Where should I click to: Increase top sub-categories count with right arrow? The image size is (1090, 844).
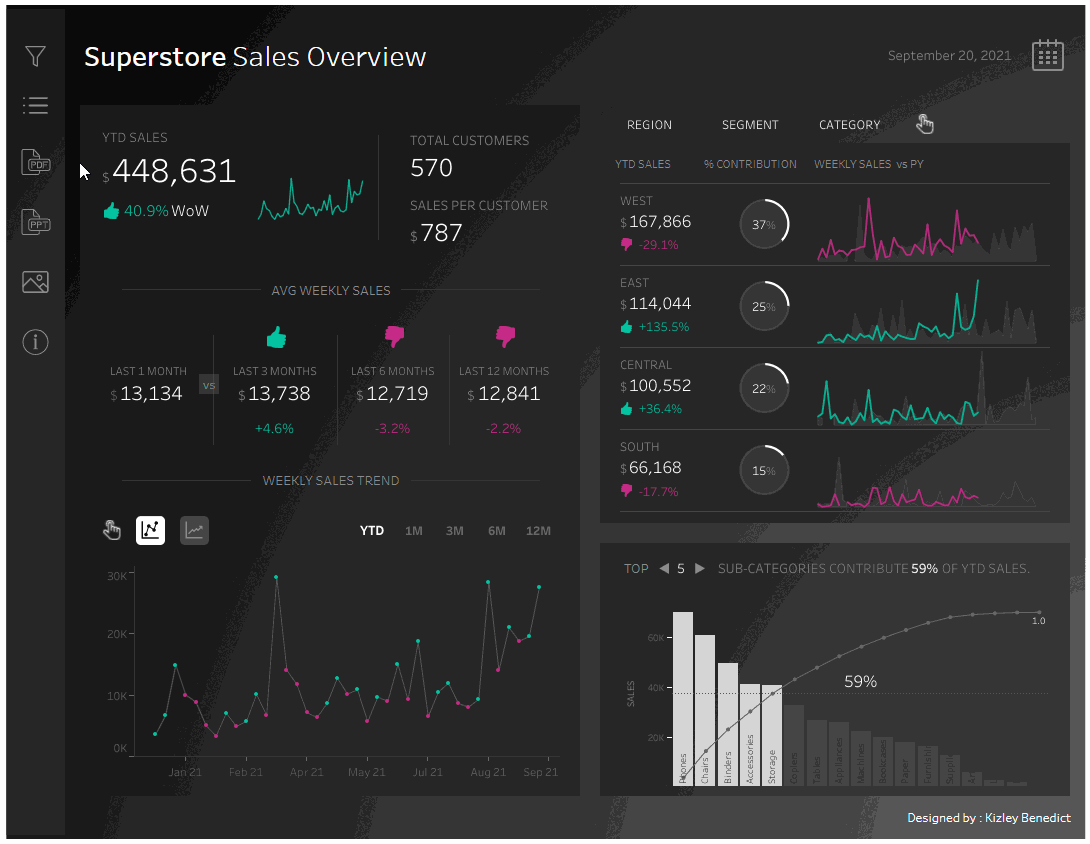(700, 568)
